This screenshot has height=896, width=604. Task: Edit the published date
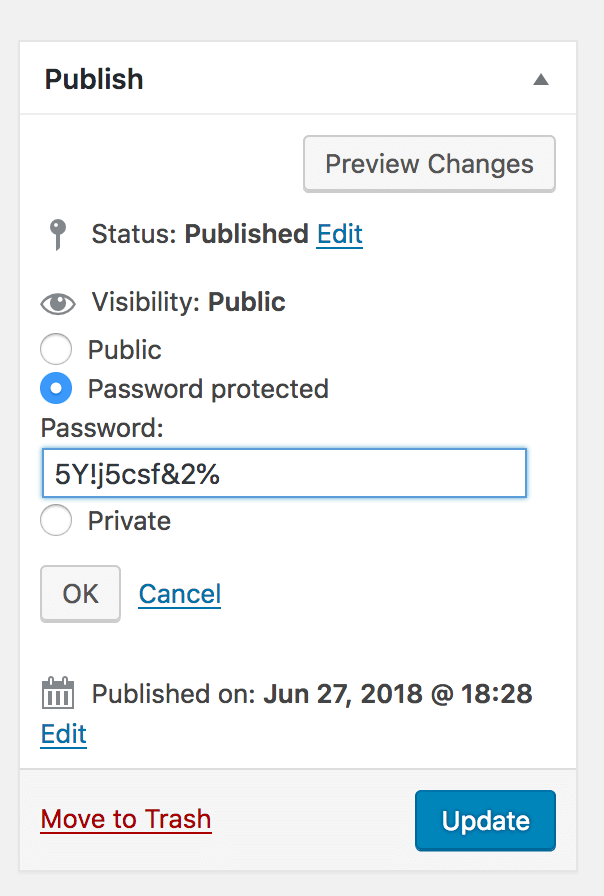[x=63, y=734]
